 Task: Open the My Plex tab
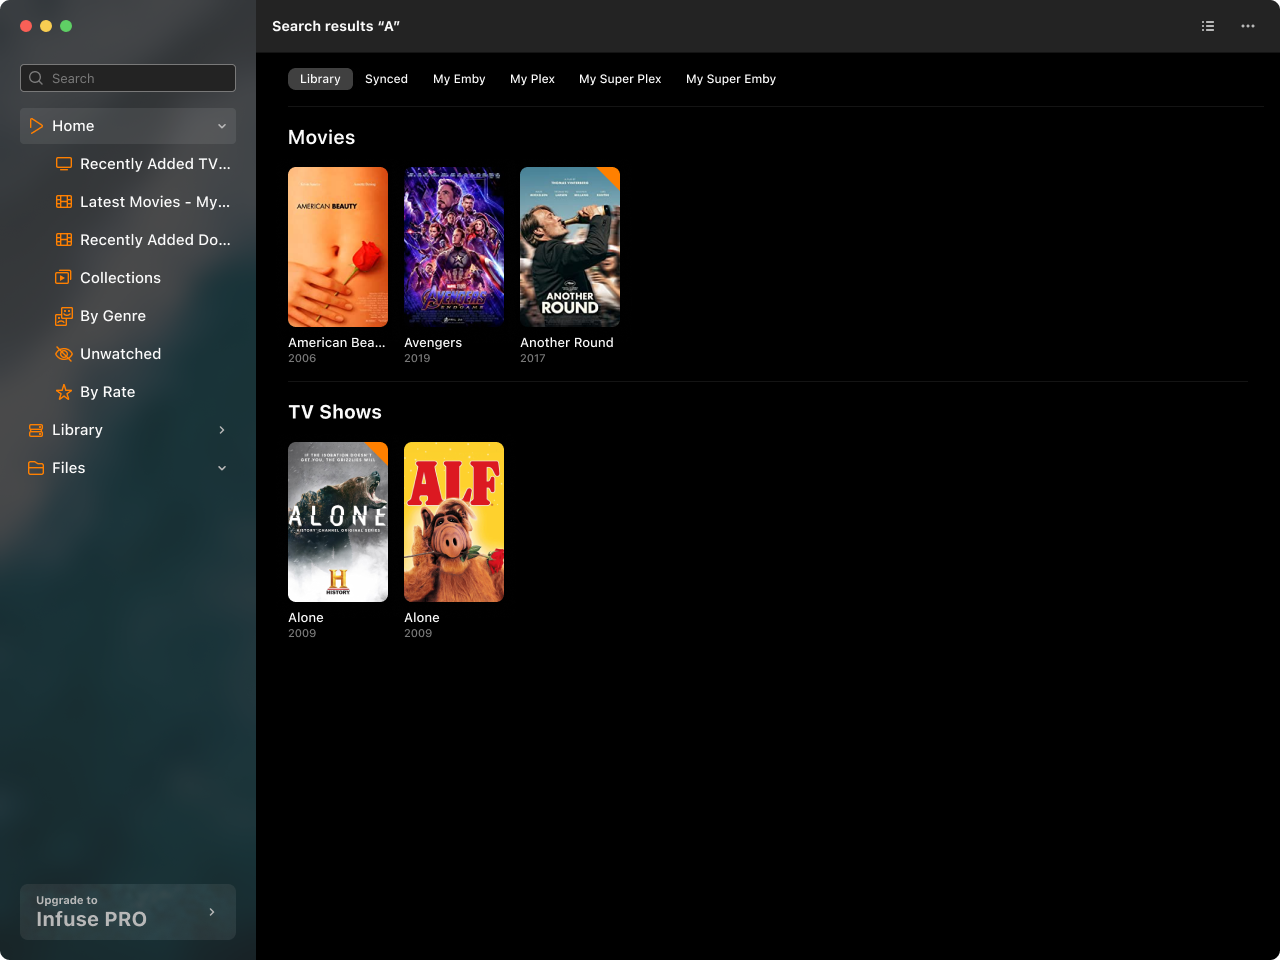pyautogui.click(x=532, y=79)
